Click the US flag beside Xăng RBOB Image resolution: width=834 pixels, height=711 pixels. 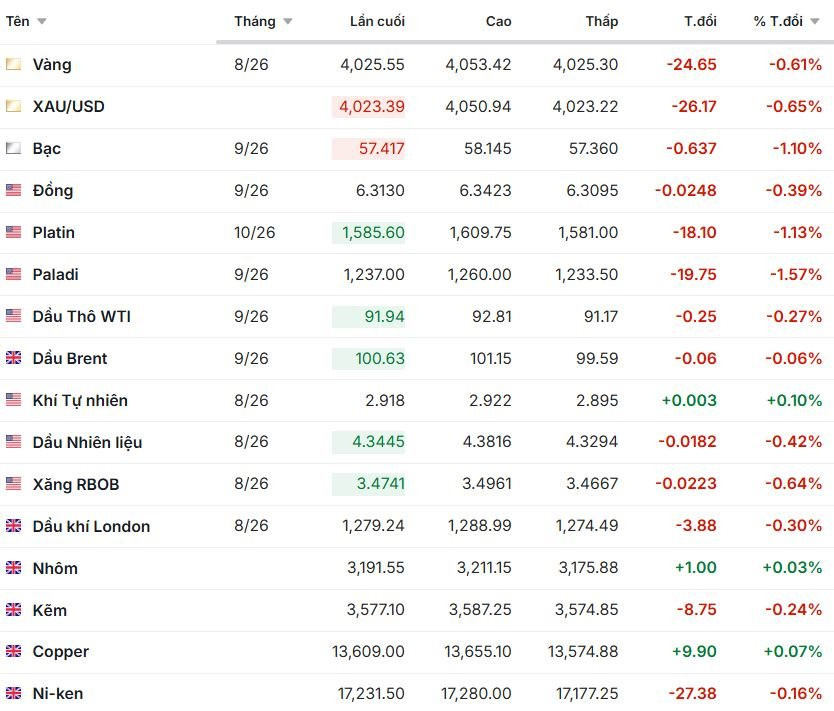[13, 484]
